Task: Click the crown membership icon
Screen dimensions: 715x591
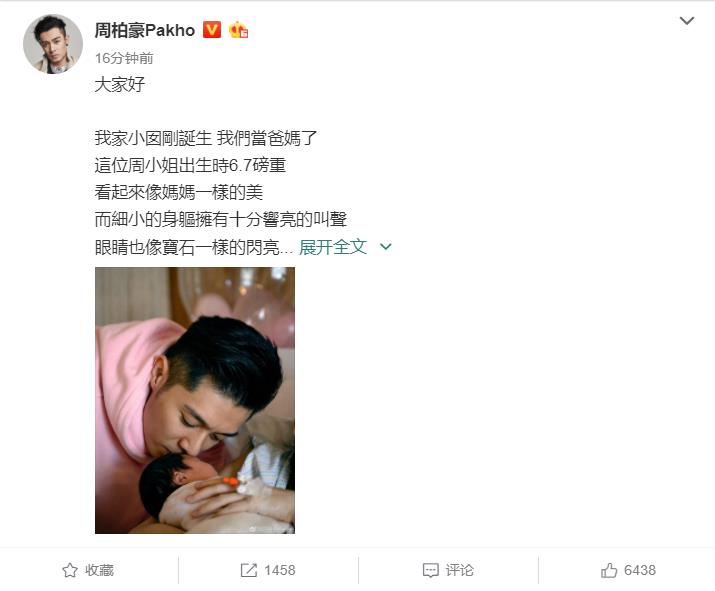Action: pos(238,30)
